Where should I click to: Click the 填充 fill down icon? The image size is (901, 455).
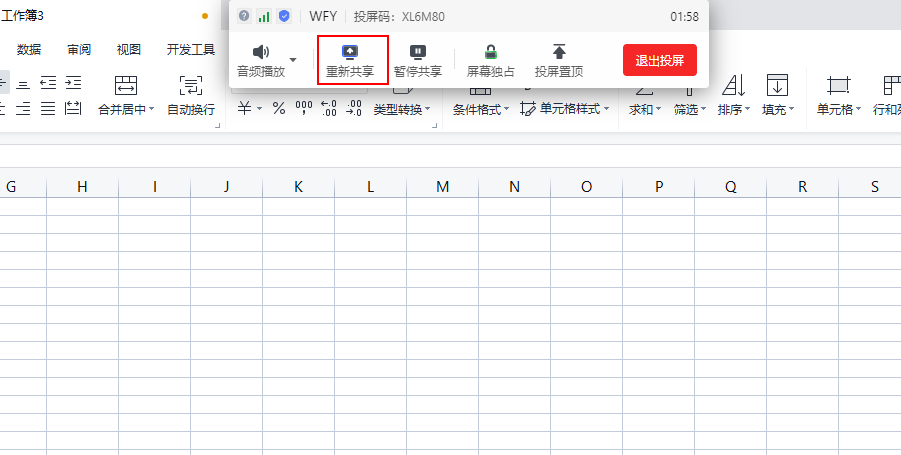[x=777, y=85]
